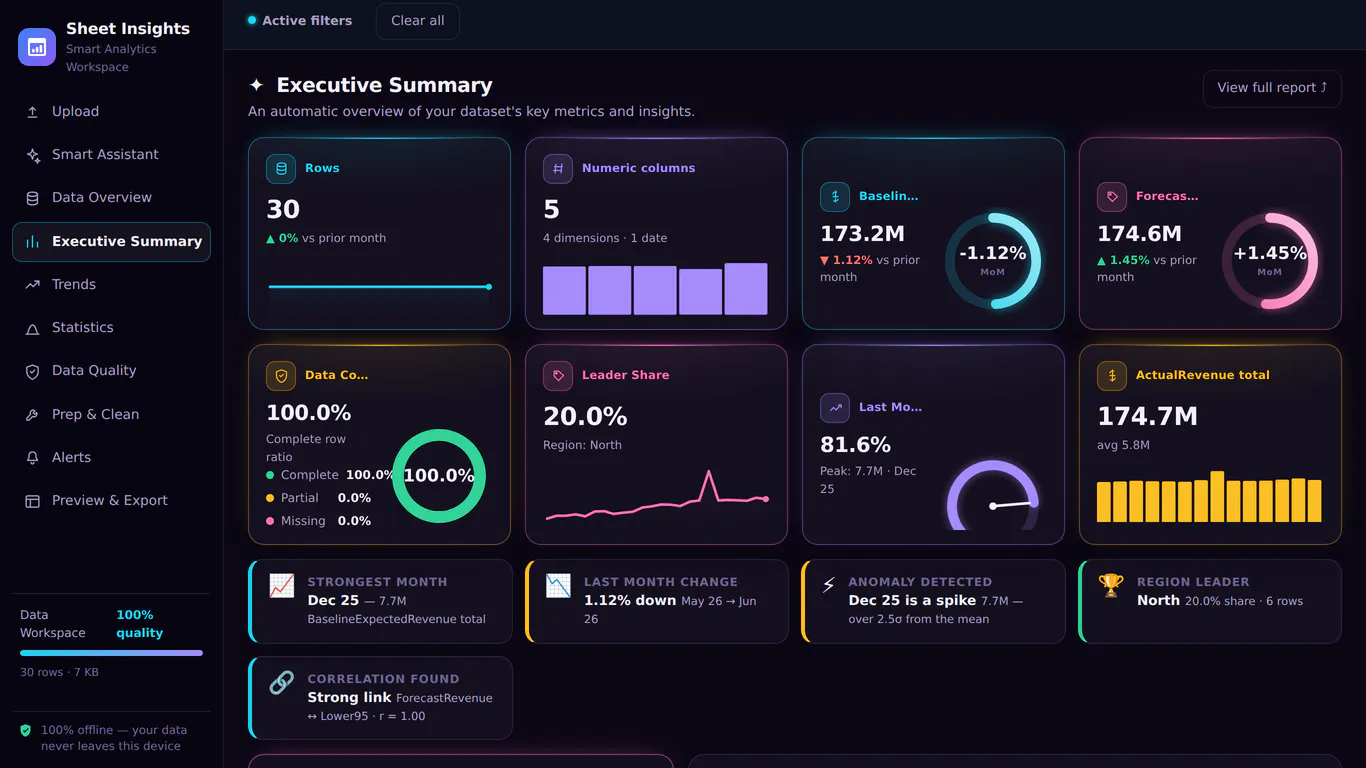Click the Forecast card tag icon

click(1112, 197)
